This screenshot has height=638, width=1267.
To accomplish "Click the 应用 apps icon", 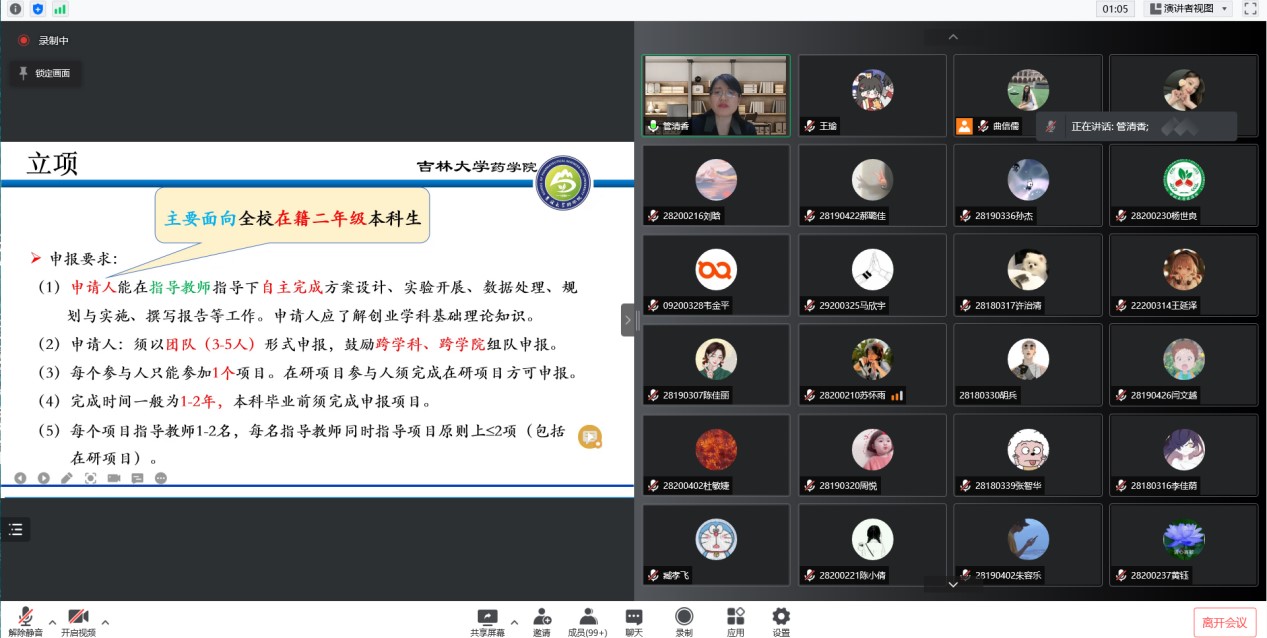I will tap(735, 621).
